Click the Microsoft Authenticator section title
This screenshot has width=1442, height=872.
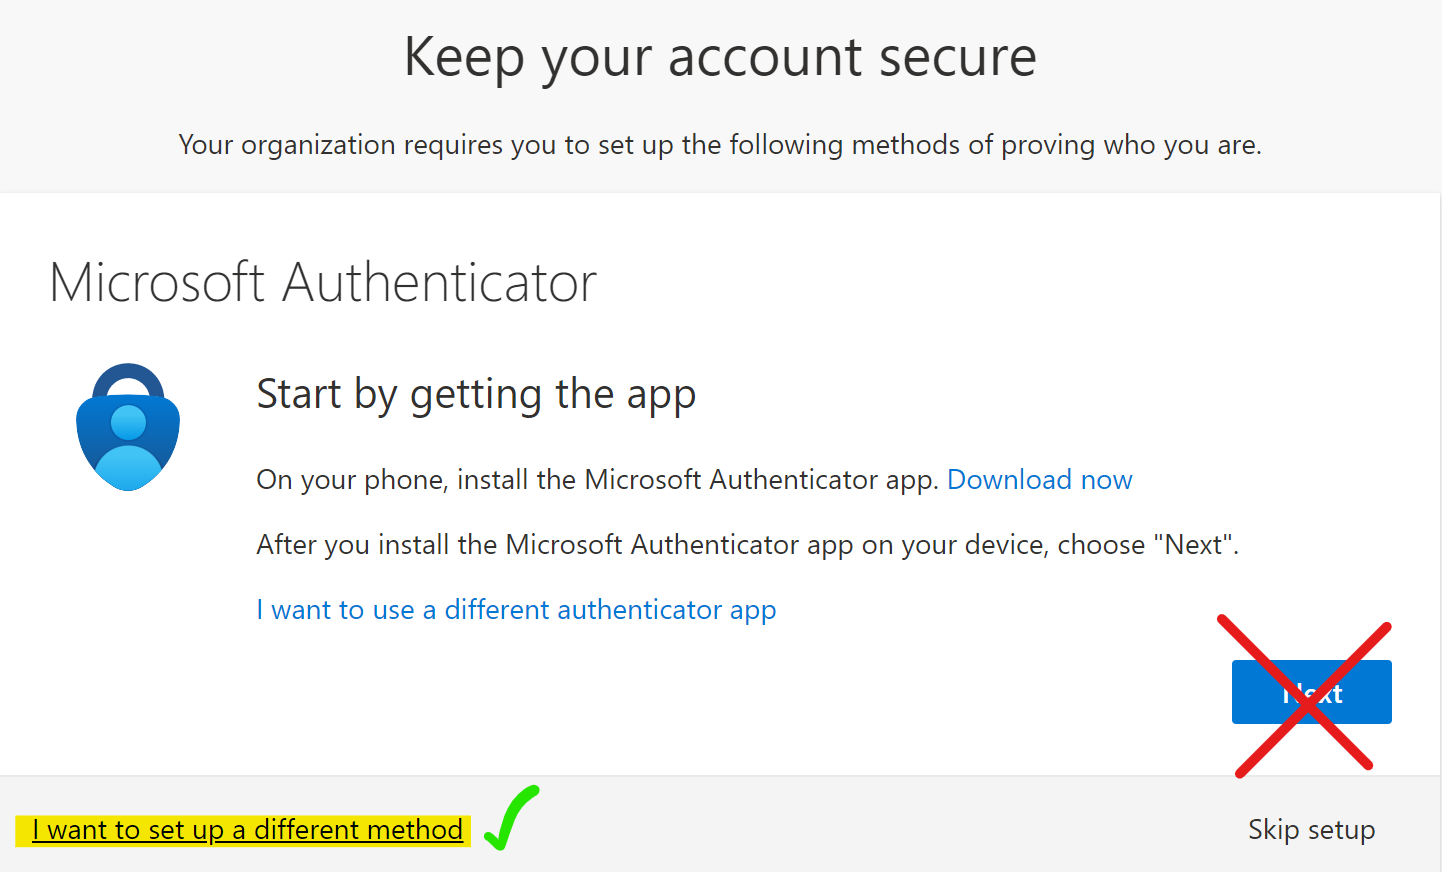323,283
